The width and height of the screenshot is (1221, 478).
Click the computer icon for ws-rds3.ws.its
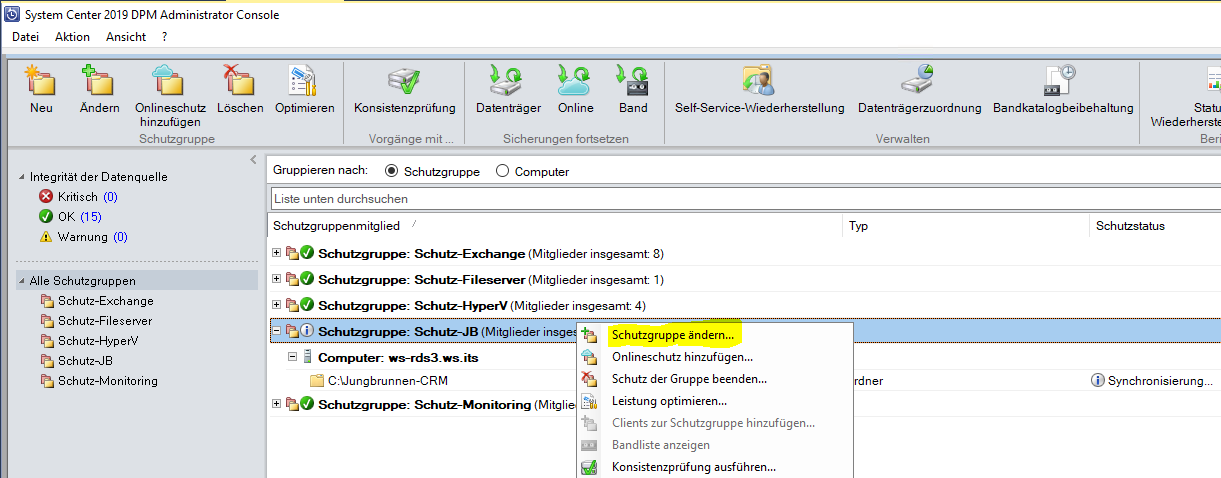pos(309,357)
